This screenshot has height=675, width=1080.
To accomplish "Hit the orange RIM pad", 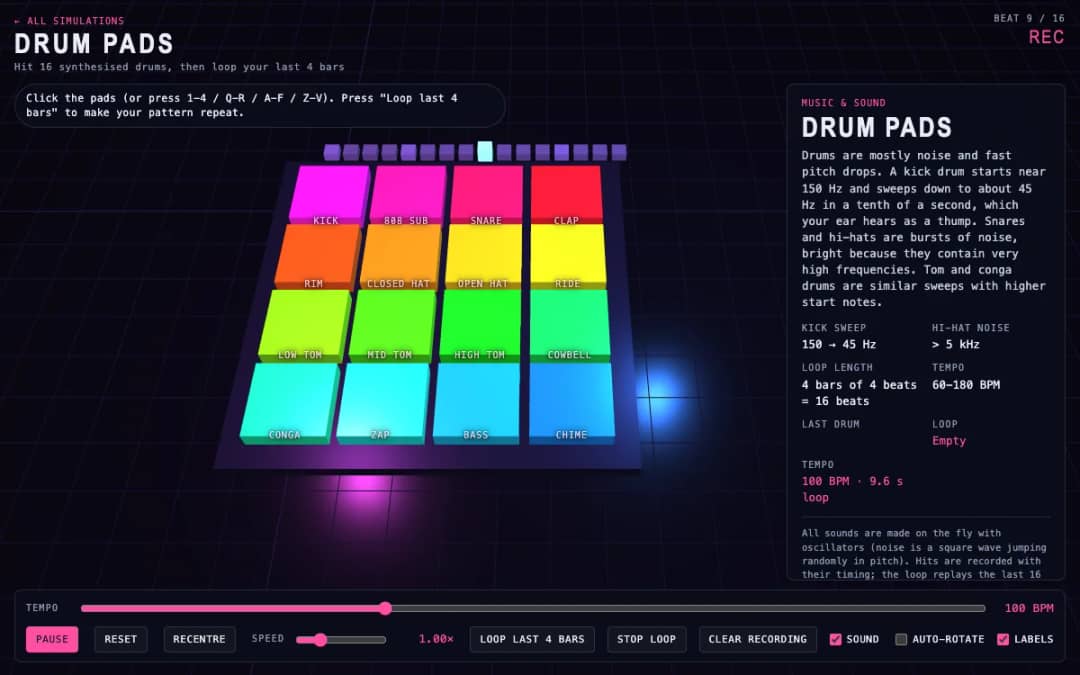I will pyautogui.click(x=318, y=256).
